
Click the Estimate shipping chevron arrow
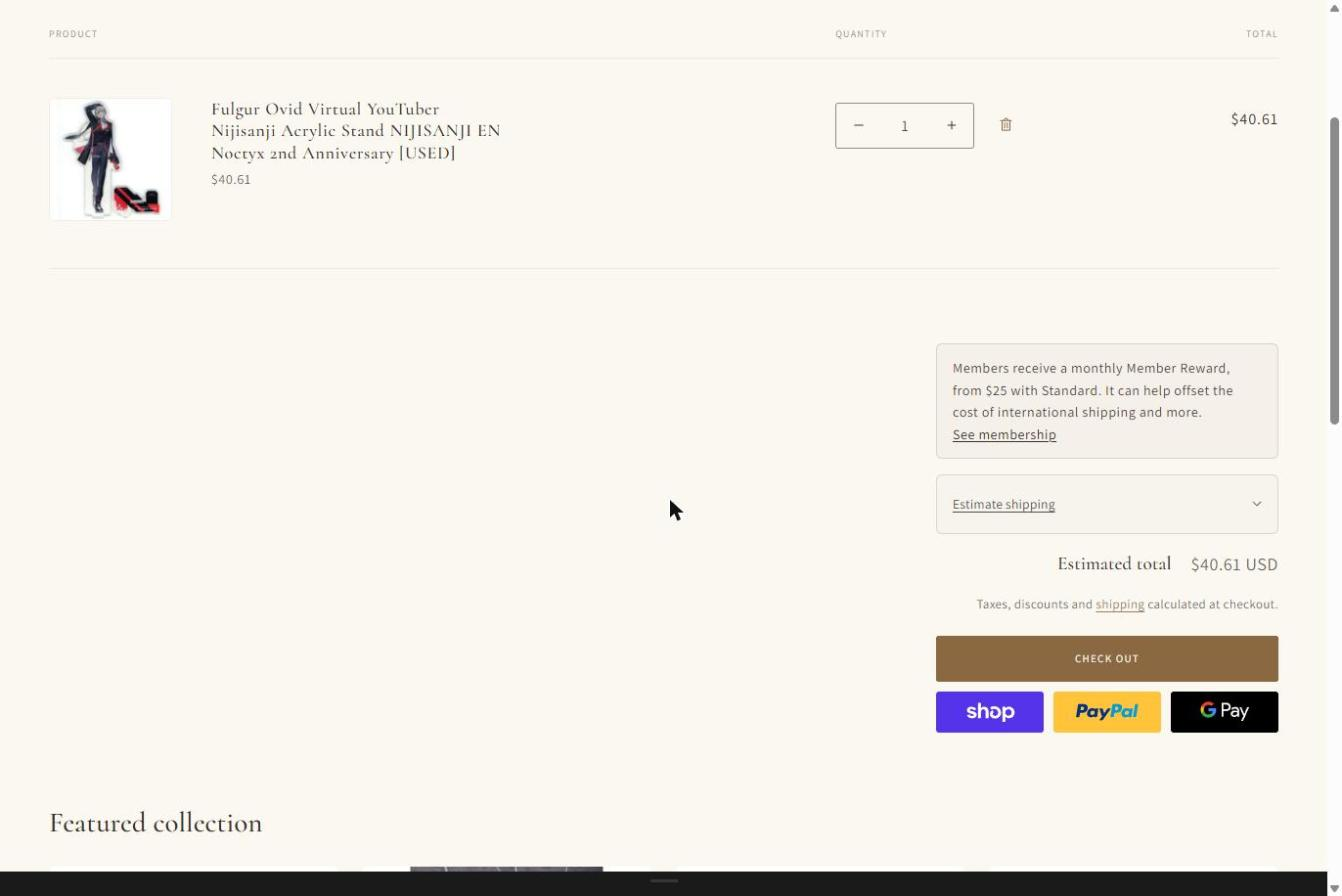[x=1257, y=504]
